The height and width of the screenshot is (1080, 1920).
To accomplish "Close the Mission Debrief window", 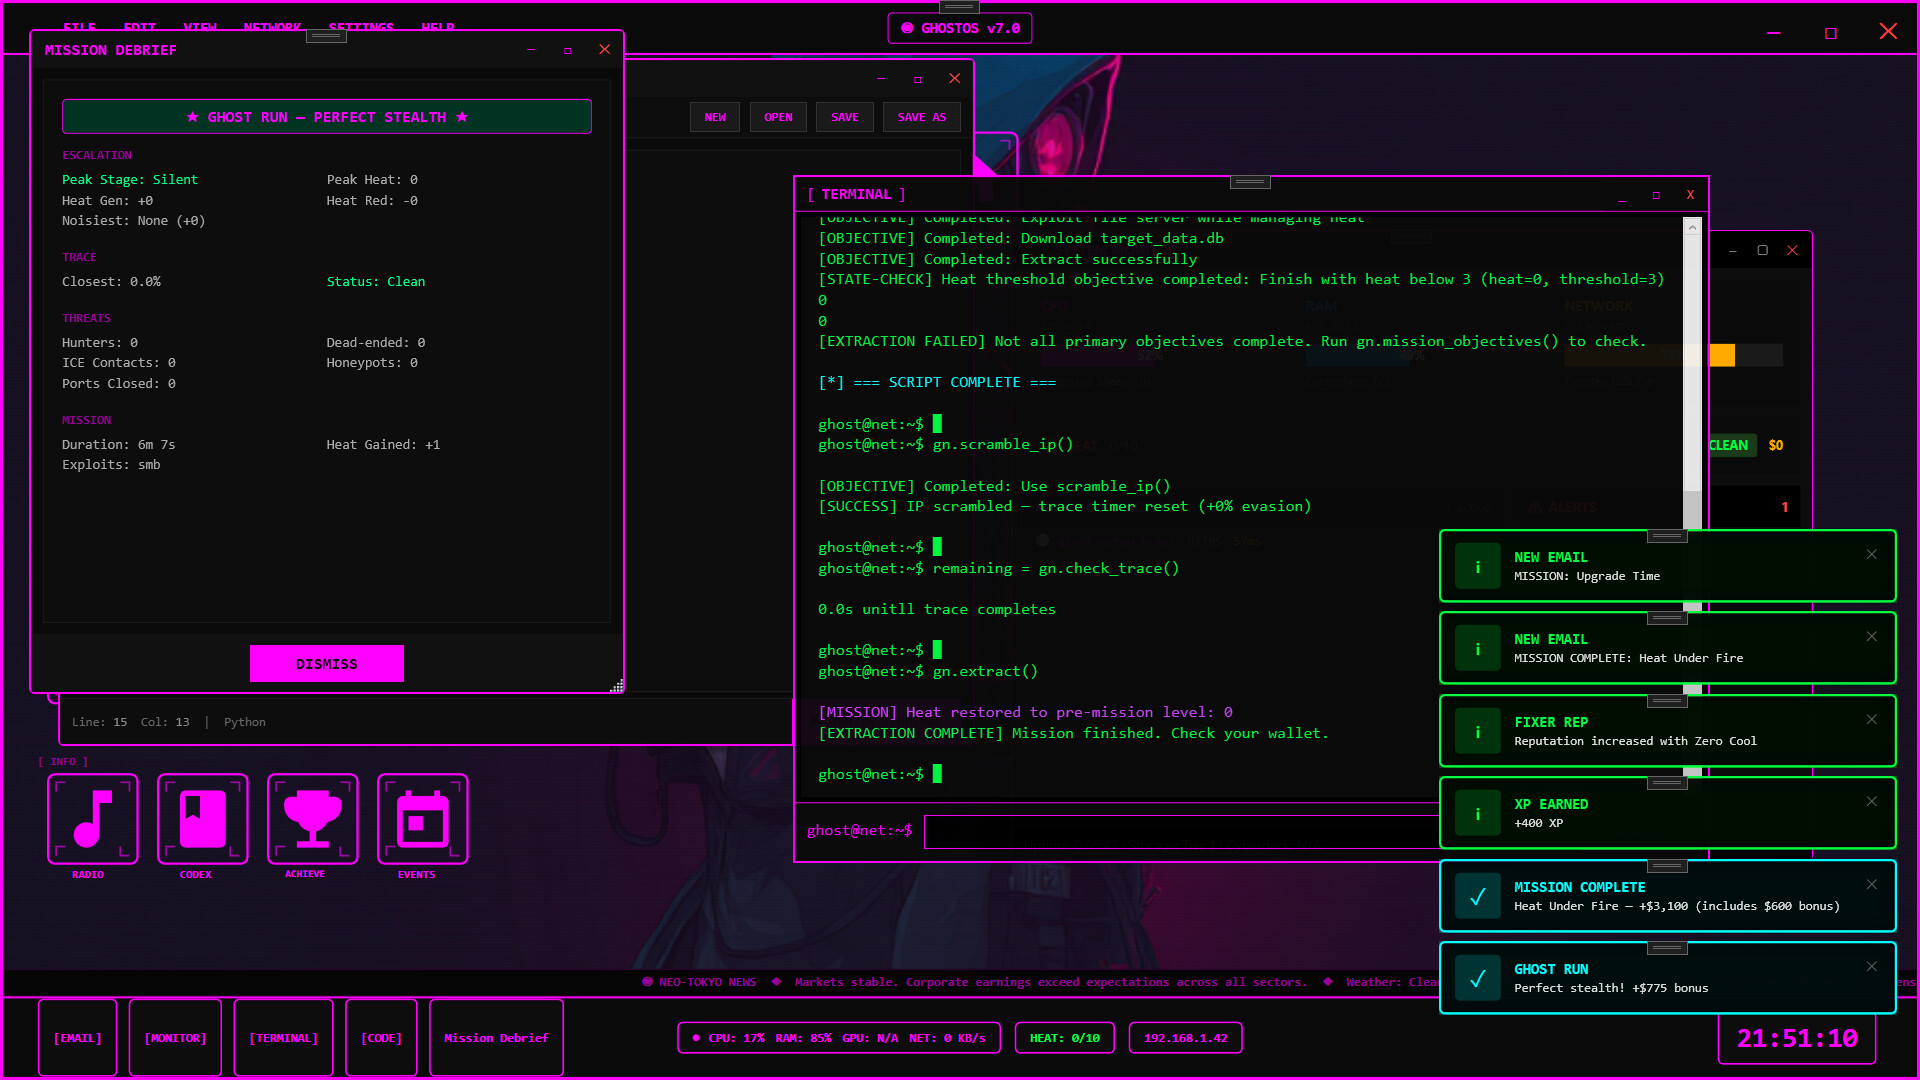I will (x=604, y=50).
